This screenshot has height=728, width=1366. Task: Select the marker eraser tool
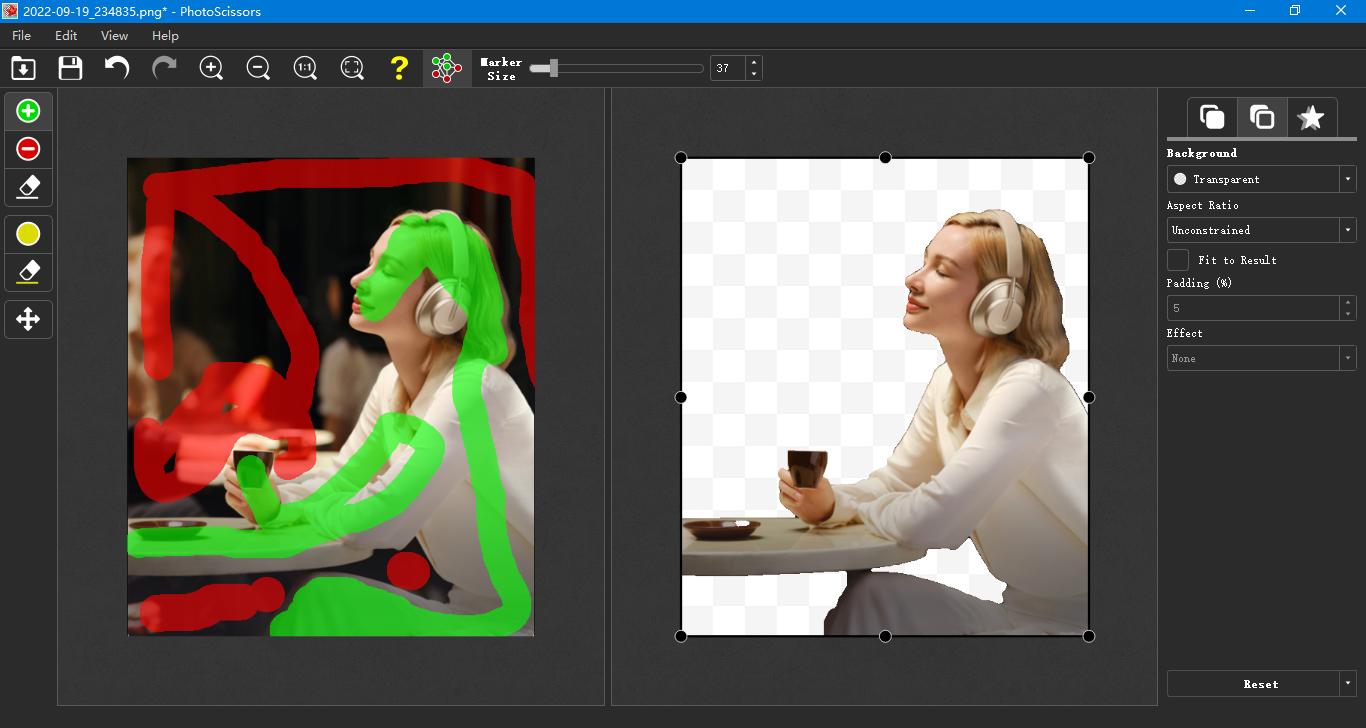tap(27, 187)
